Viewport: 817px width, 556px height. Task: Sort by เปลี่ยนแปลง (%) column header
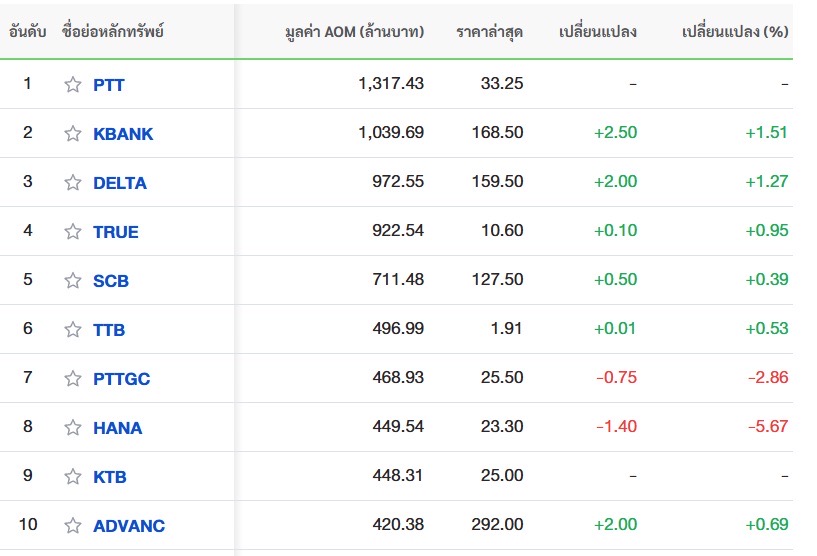(x=734, y=31)
